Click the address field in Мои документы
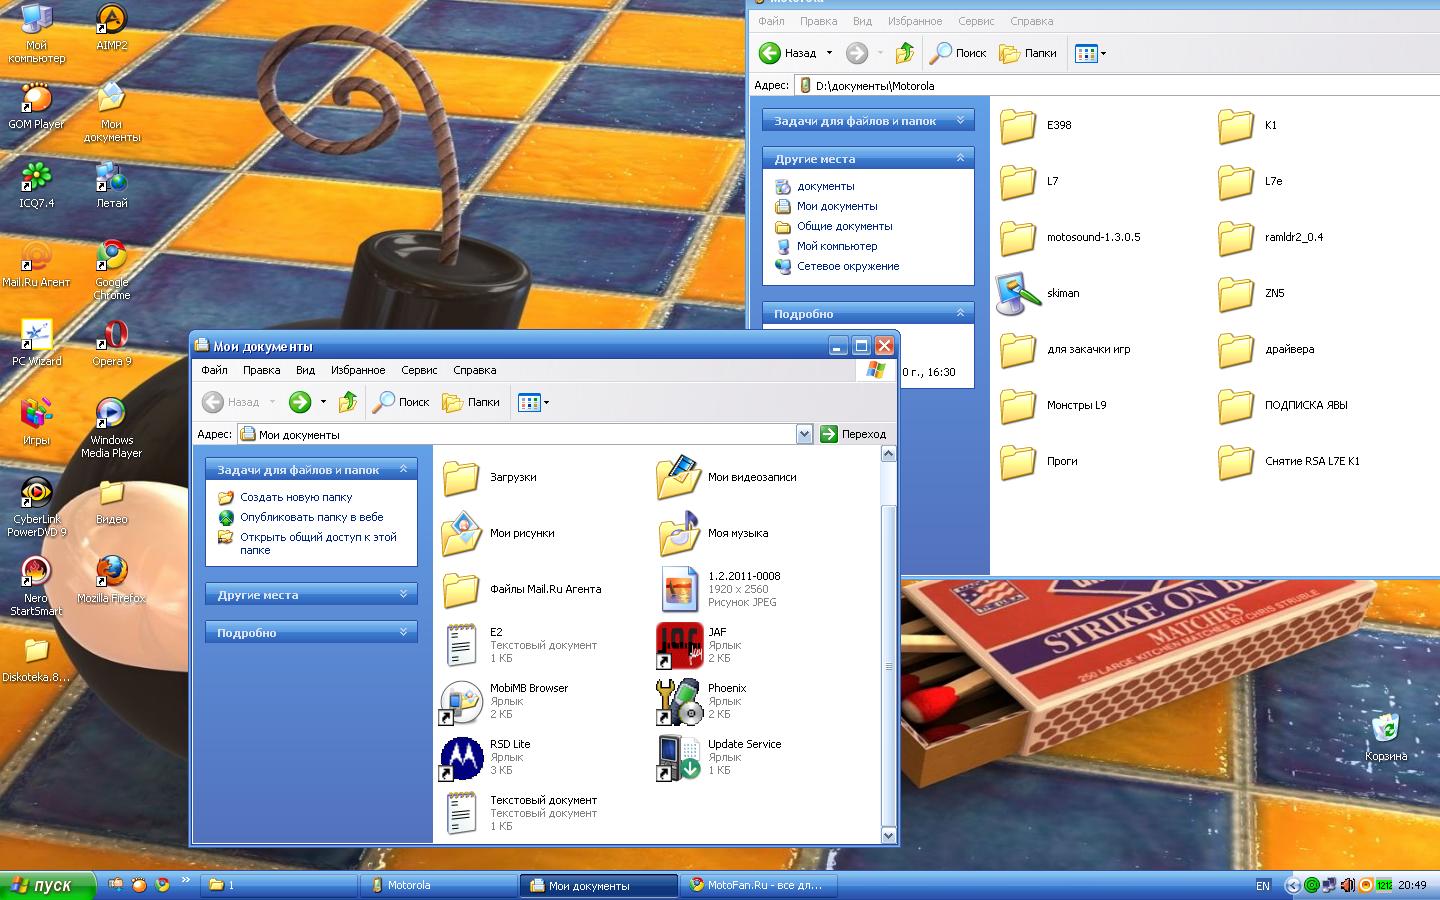The image size is (1440, 900). pyautogui.click(x=516, y=434)
